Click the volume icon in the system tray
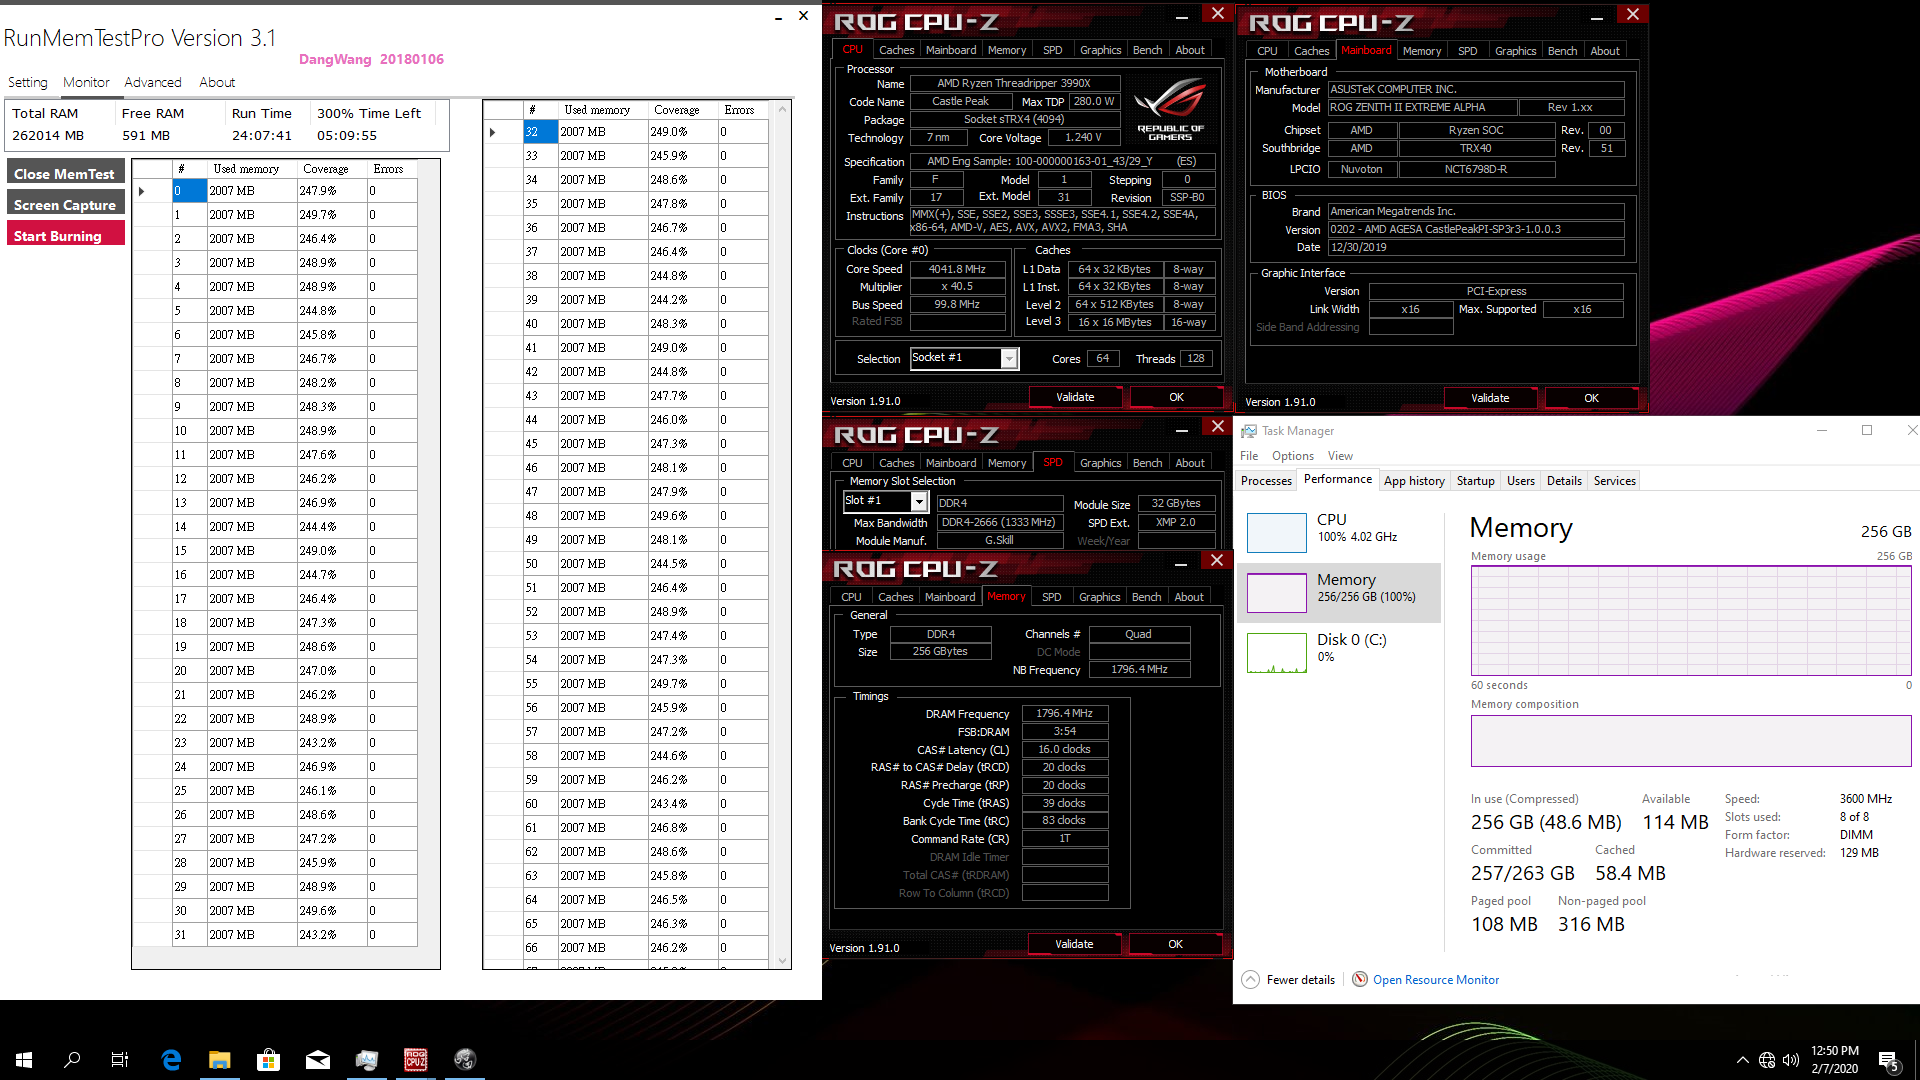1920x1080 pixels. pyautogui.click(x=1789, y=1060)
